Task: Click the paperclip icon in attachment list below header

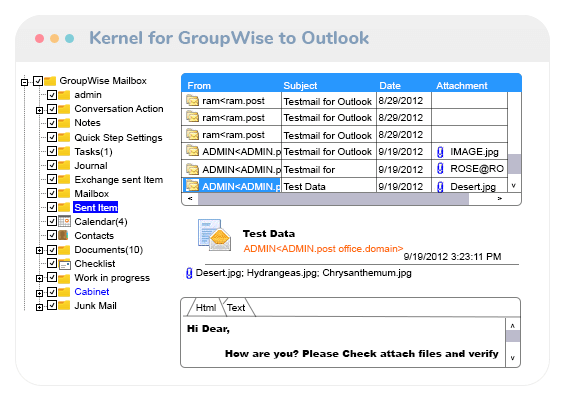Action: point(189,273)
